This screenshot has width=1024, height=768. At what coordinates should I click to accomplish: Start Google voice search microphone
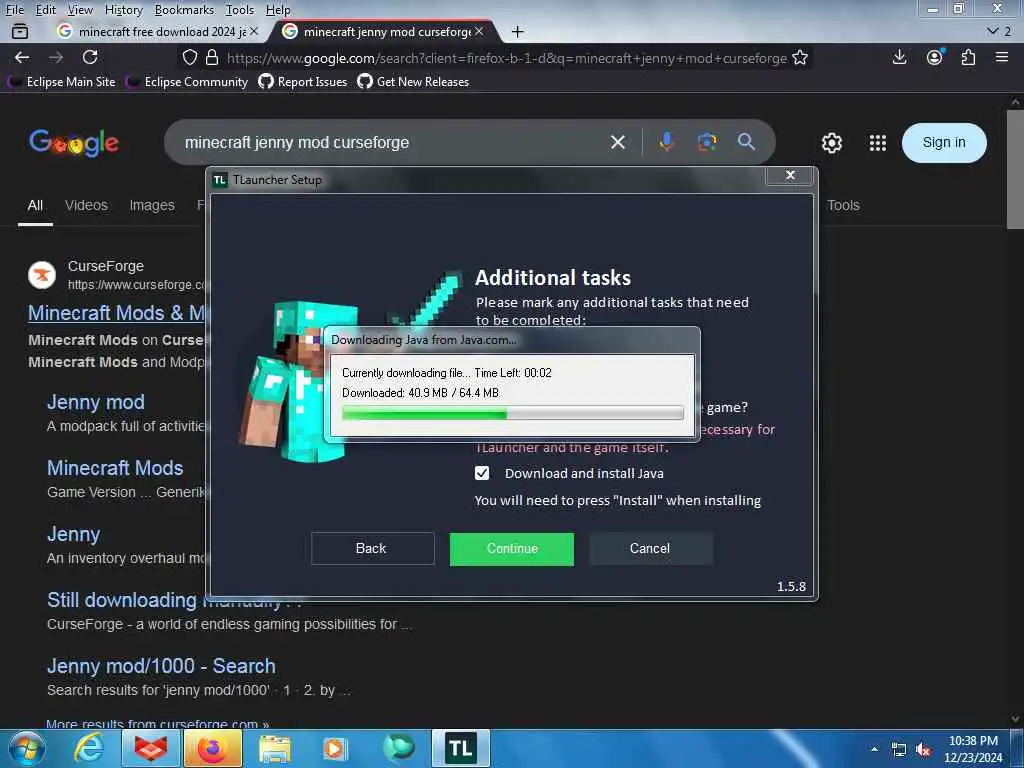666,142
